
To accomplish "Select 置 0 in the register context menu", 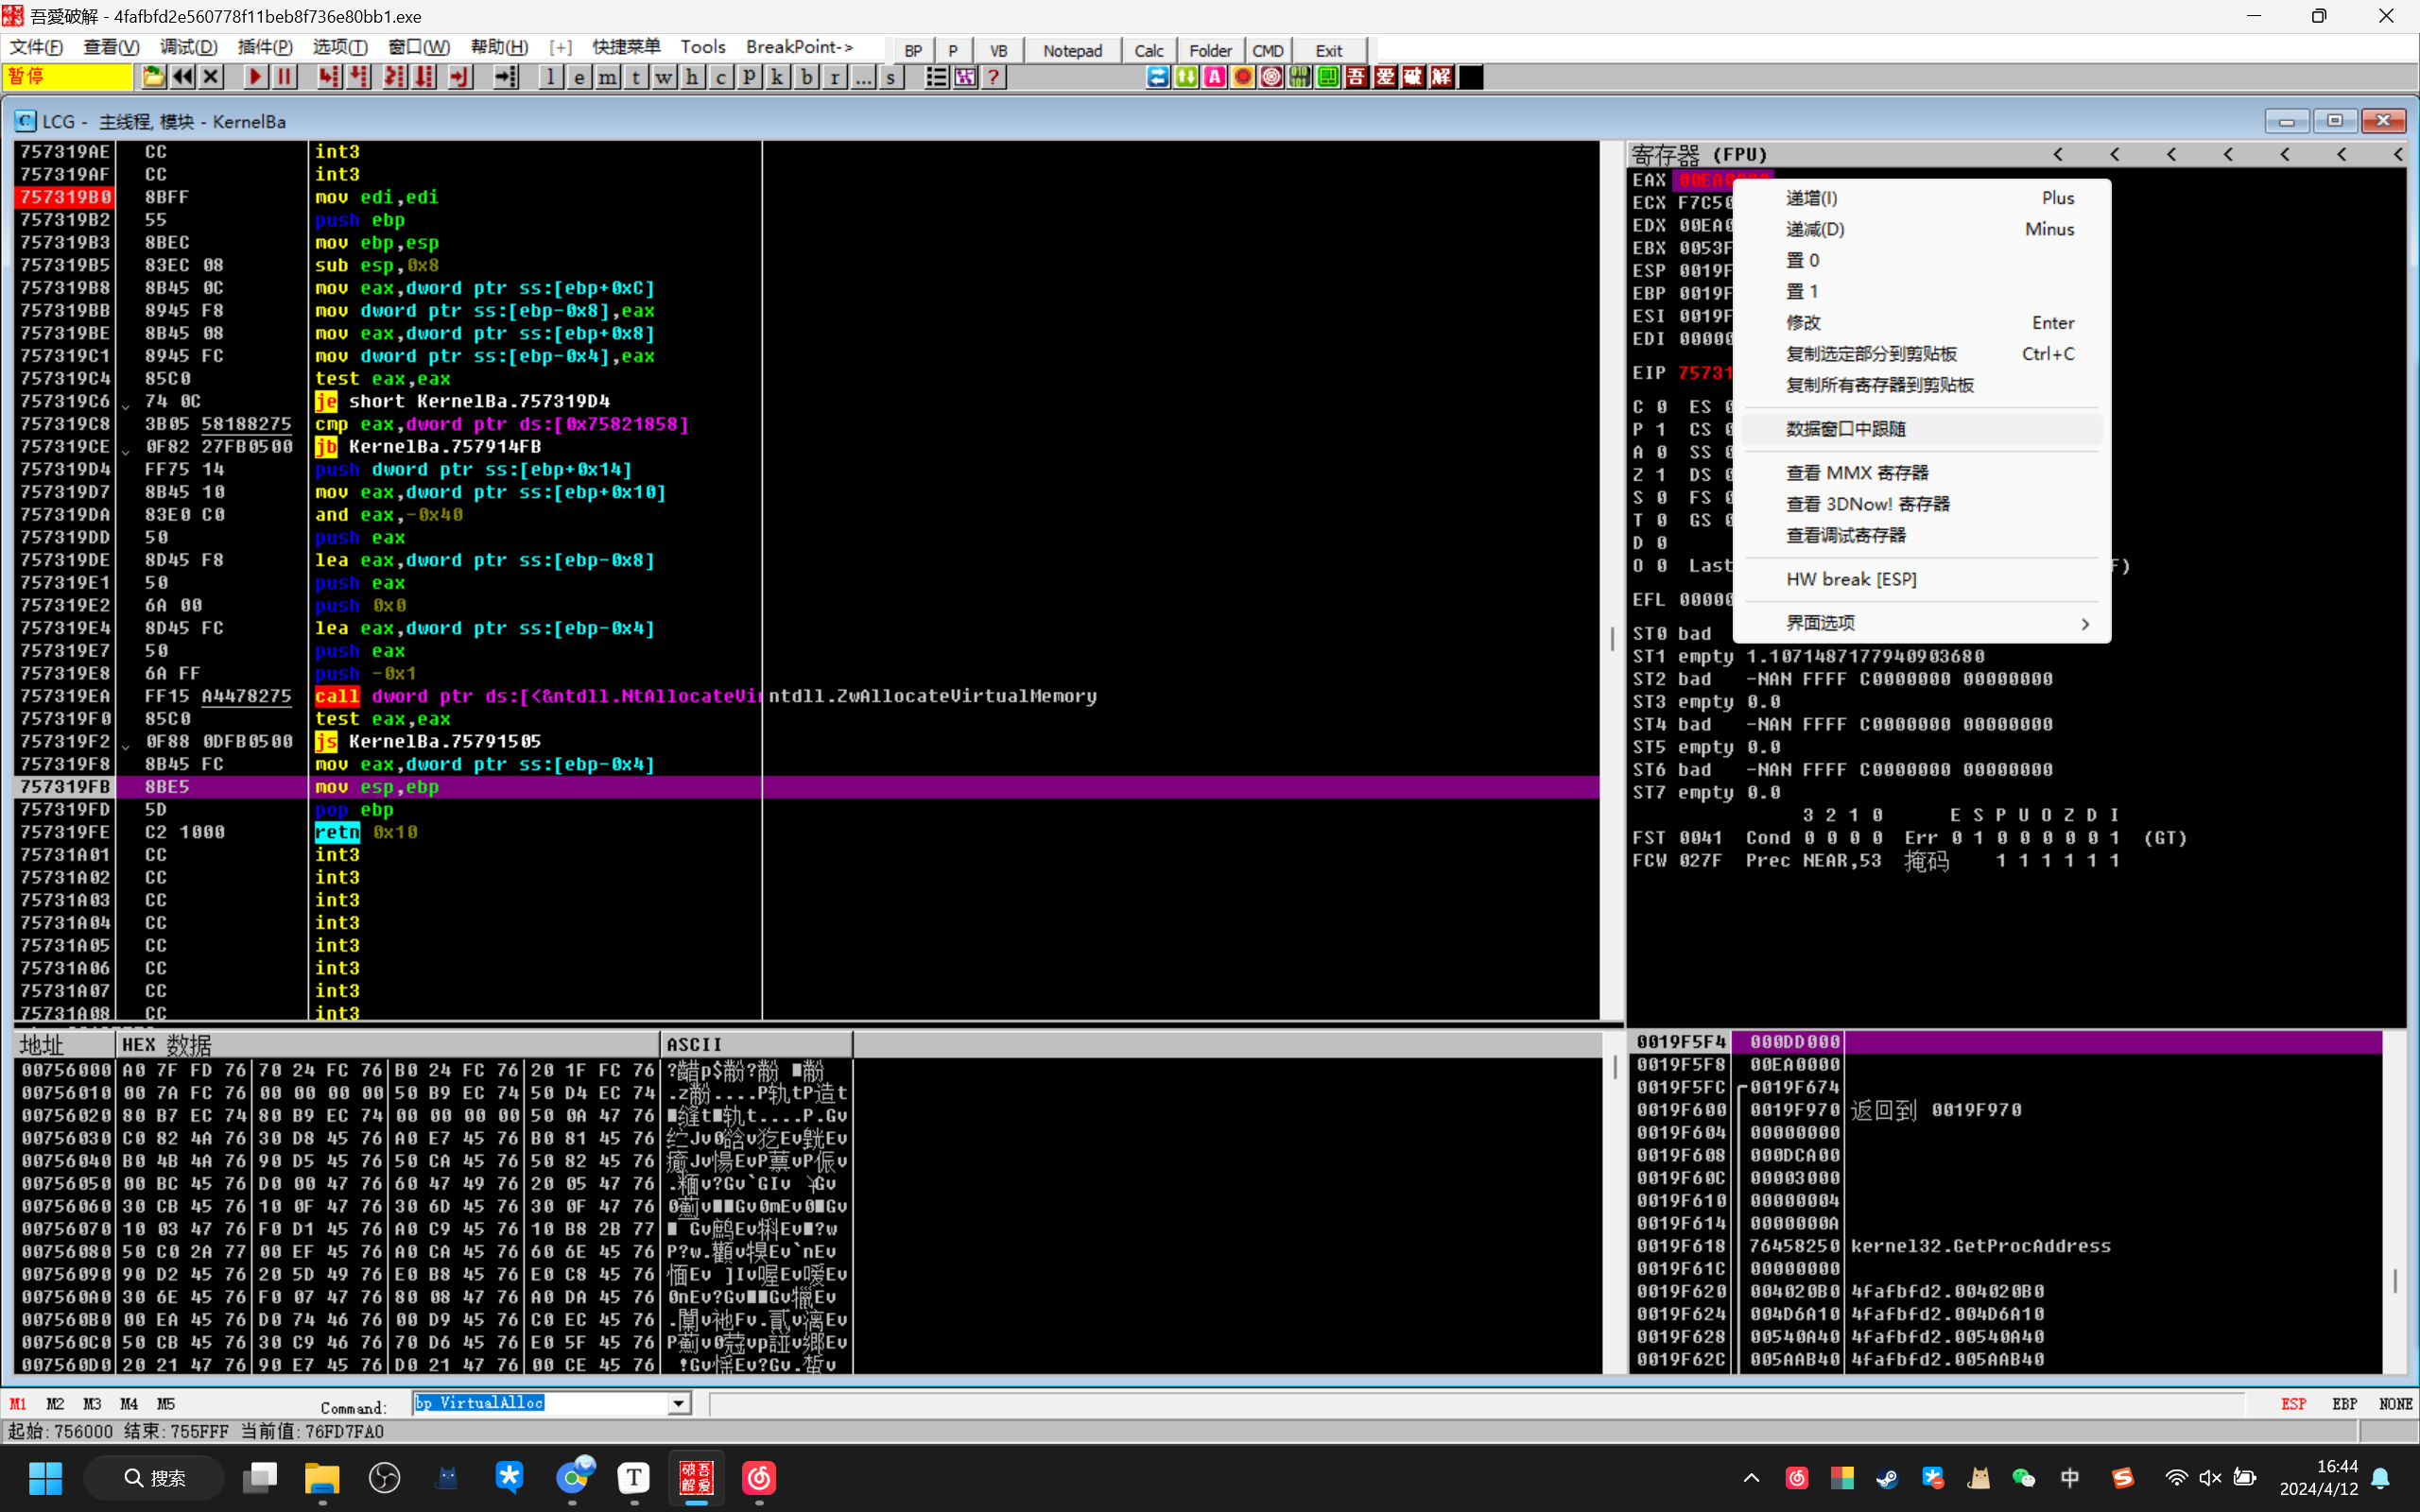I will click(1921, 260).
